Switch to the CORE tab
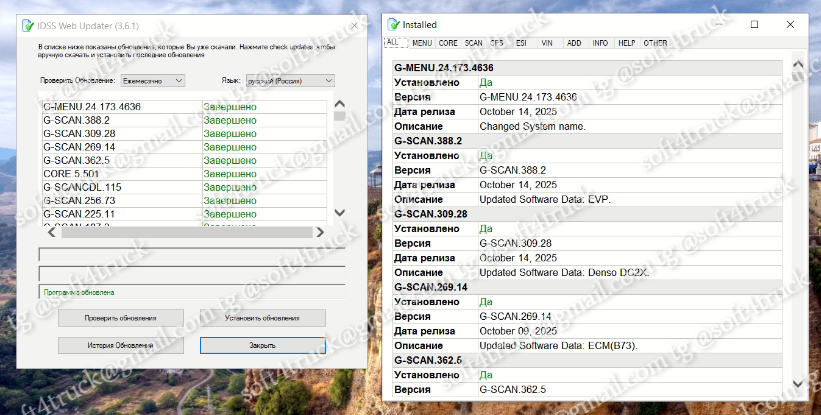 click(x=448, y=43)
